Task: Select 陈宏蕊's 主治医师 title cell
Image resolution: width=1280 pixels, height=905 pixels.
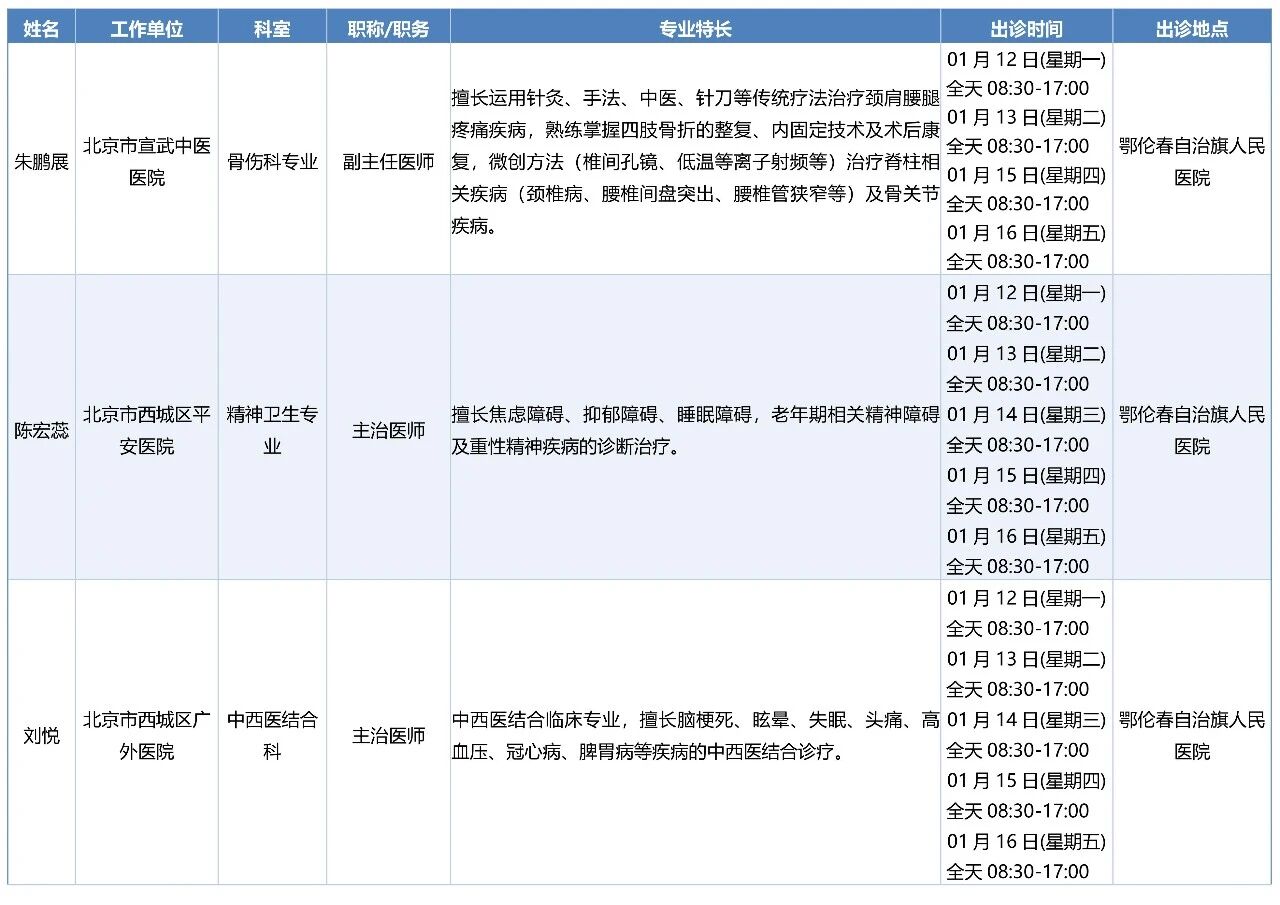Action: [x=388, y=431]
